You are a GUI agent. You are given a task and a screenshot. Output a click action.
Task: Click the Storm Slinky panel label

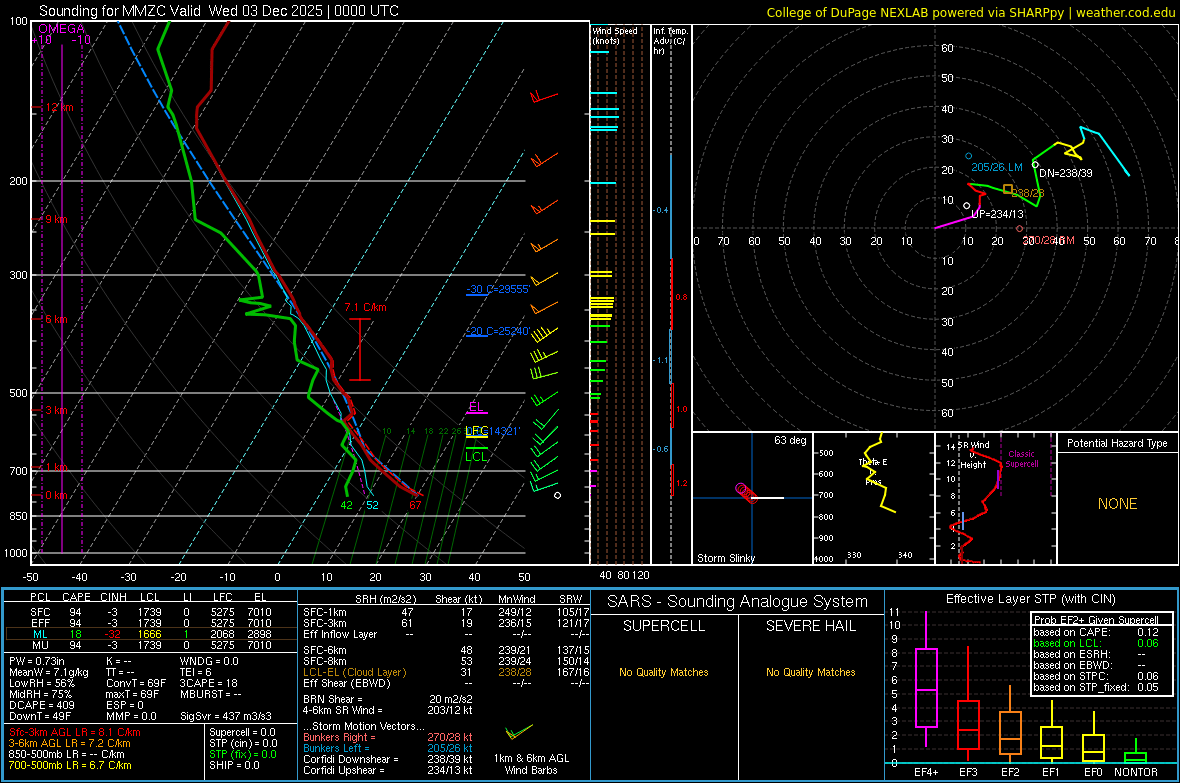[x=725, y=558]
